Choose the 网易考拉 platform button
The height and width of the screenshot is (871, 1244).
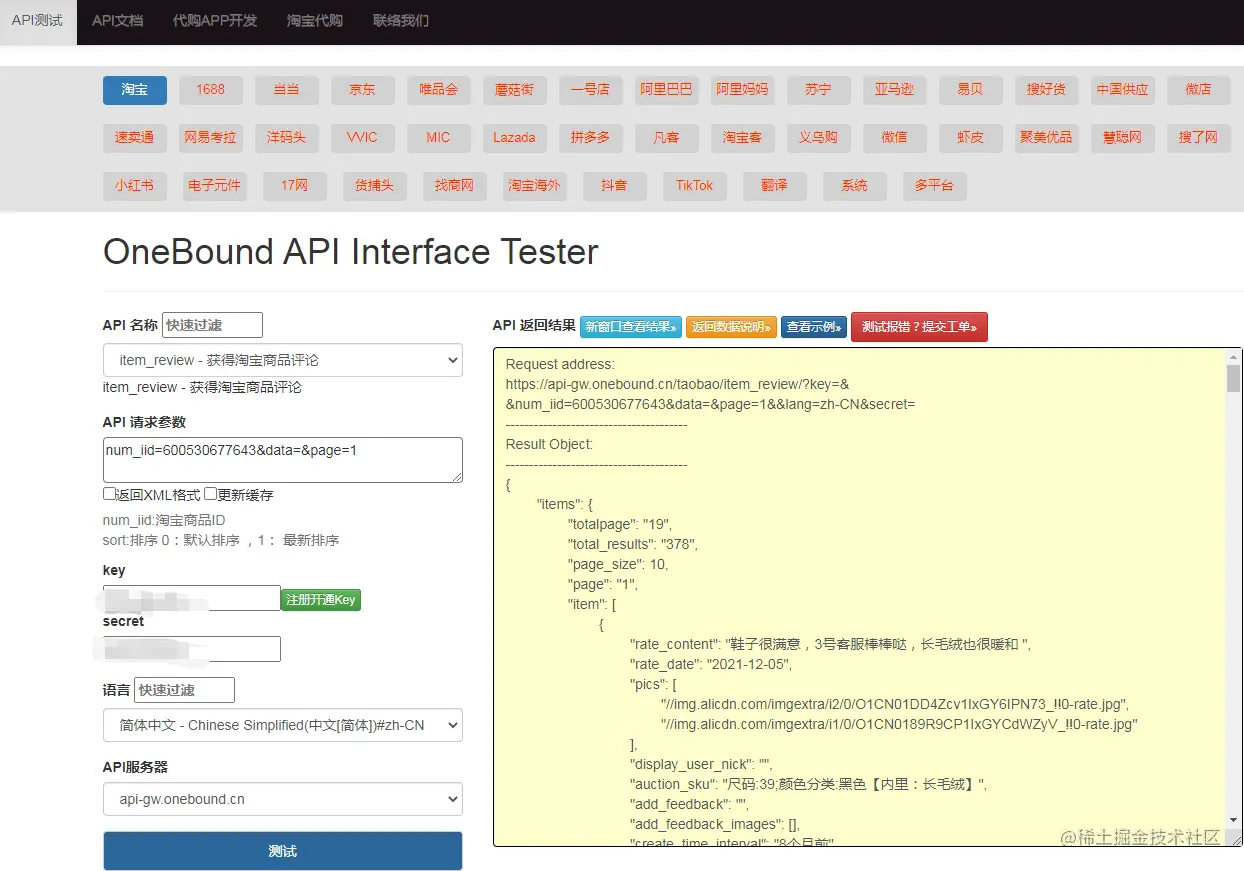[210, 138]
